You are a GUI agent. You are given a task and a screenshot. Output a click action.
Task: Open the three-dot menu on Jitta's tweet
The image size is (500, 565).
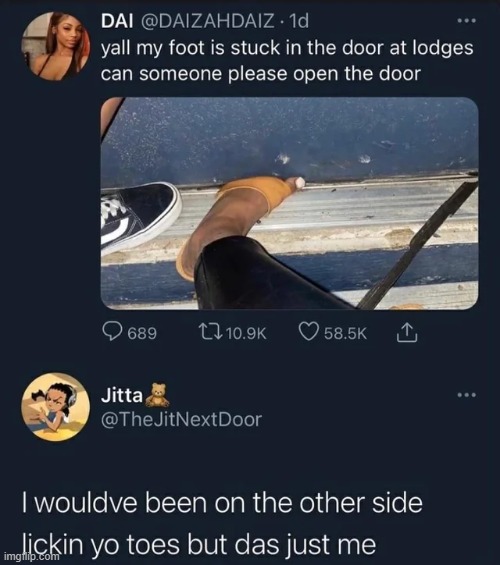click(466, 395)
